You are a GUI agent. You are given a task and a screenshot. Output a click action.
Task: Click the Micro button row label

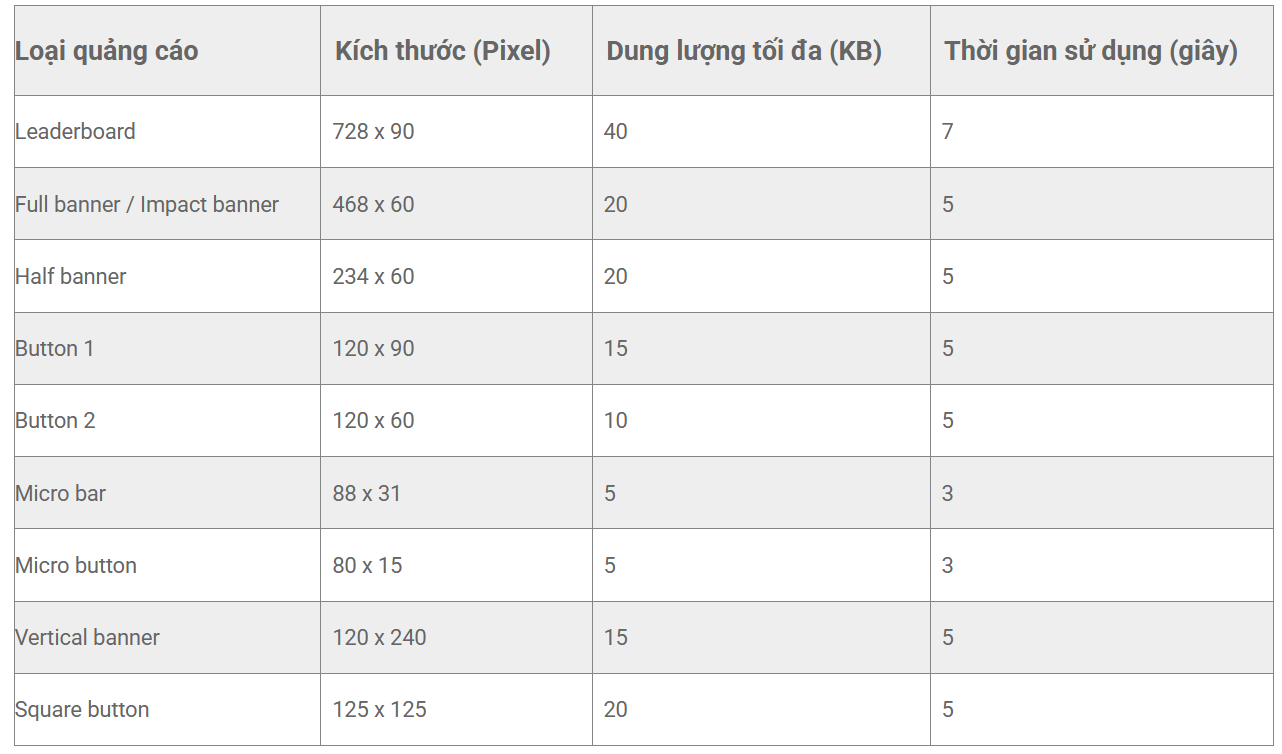tap(76, 565)
